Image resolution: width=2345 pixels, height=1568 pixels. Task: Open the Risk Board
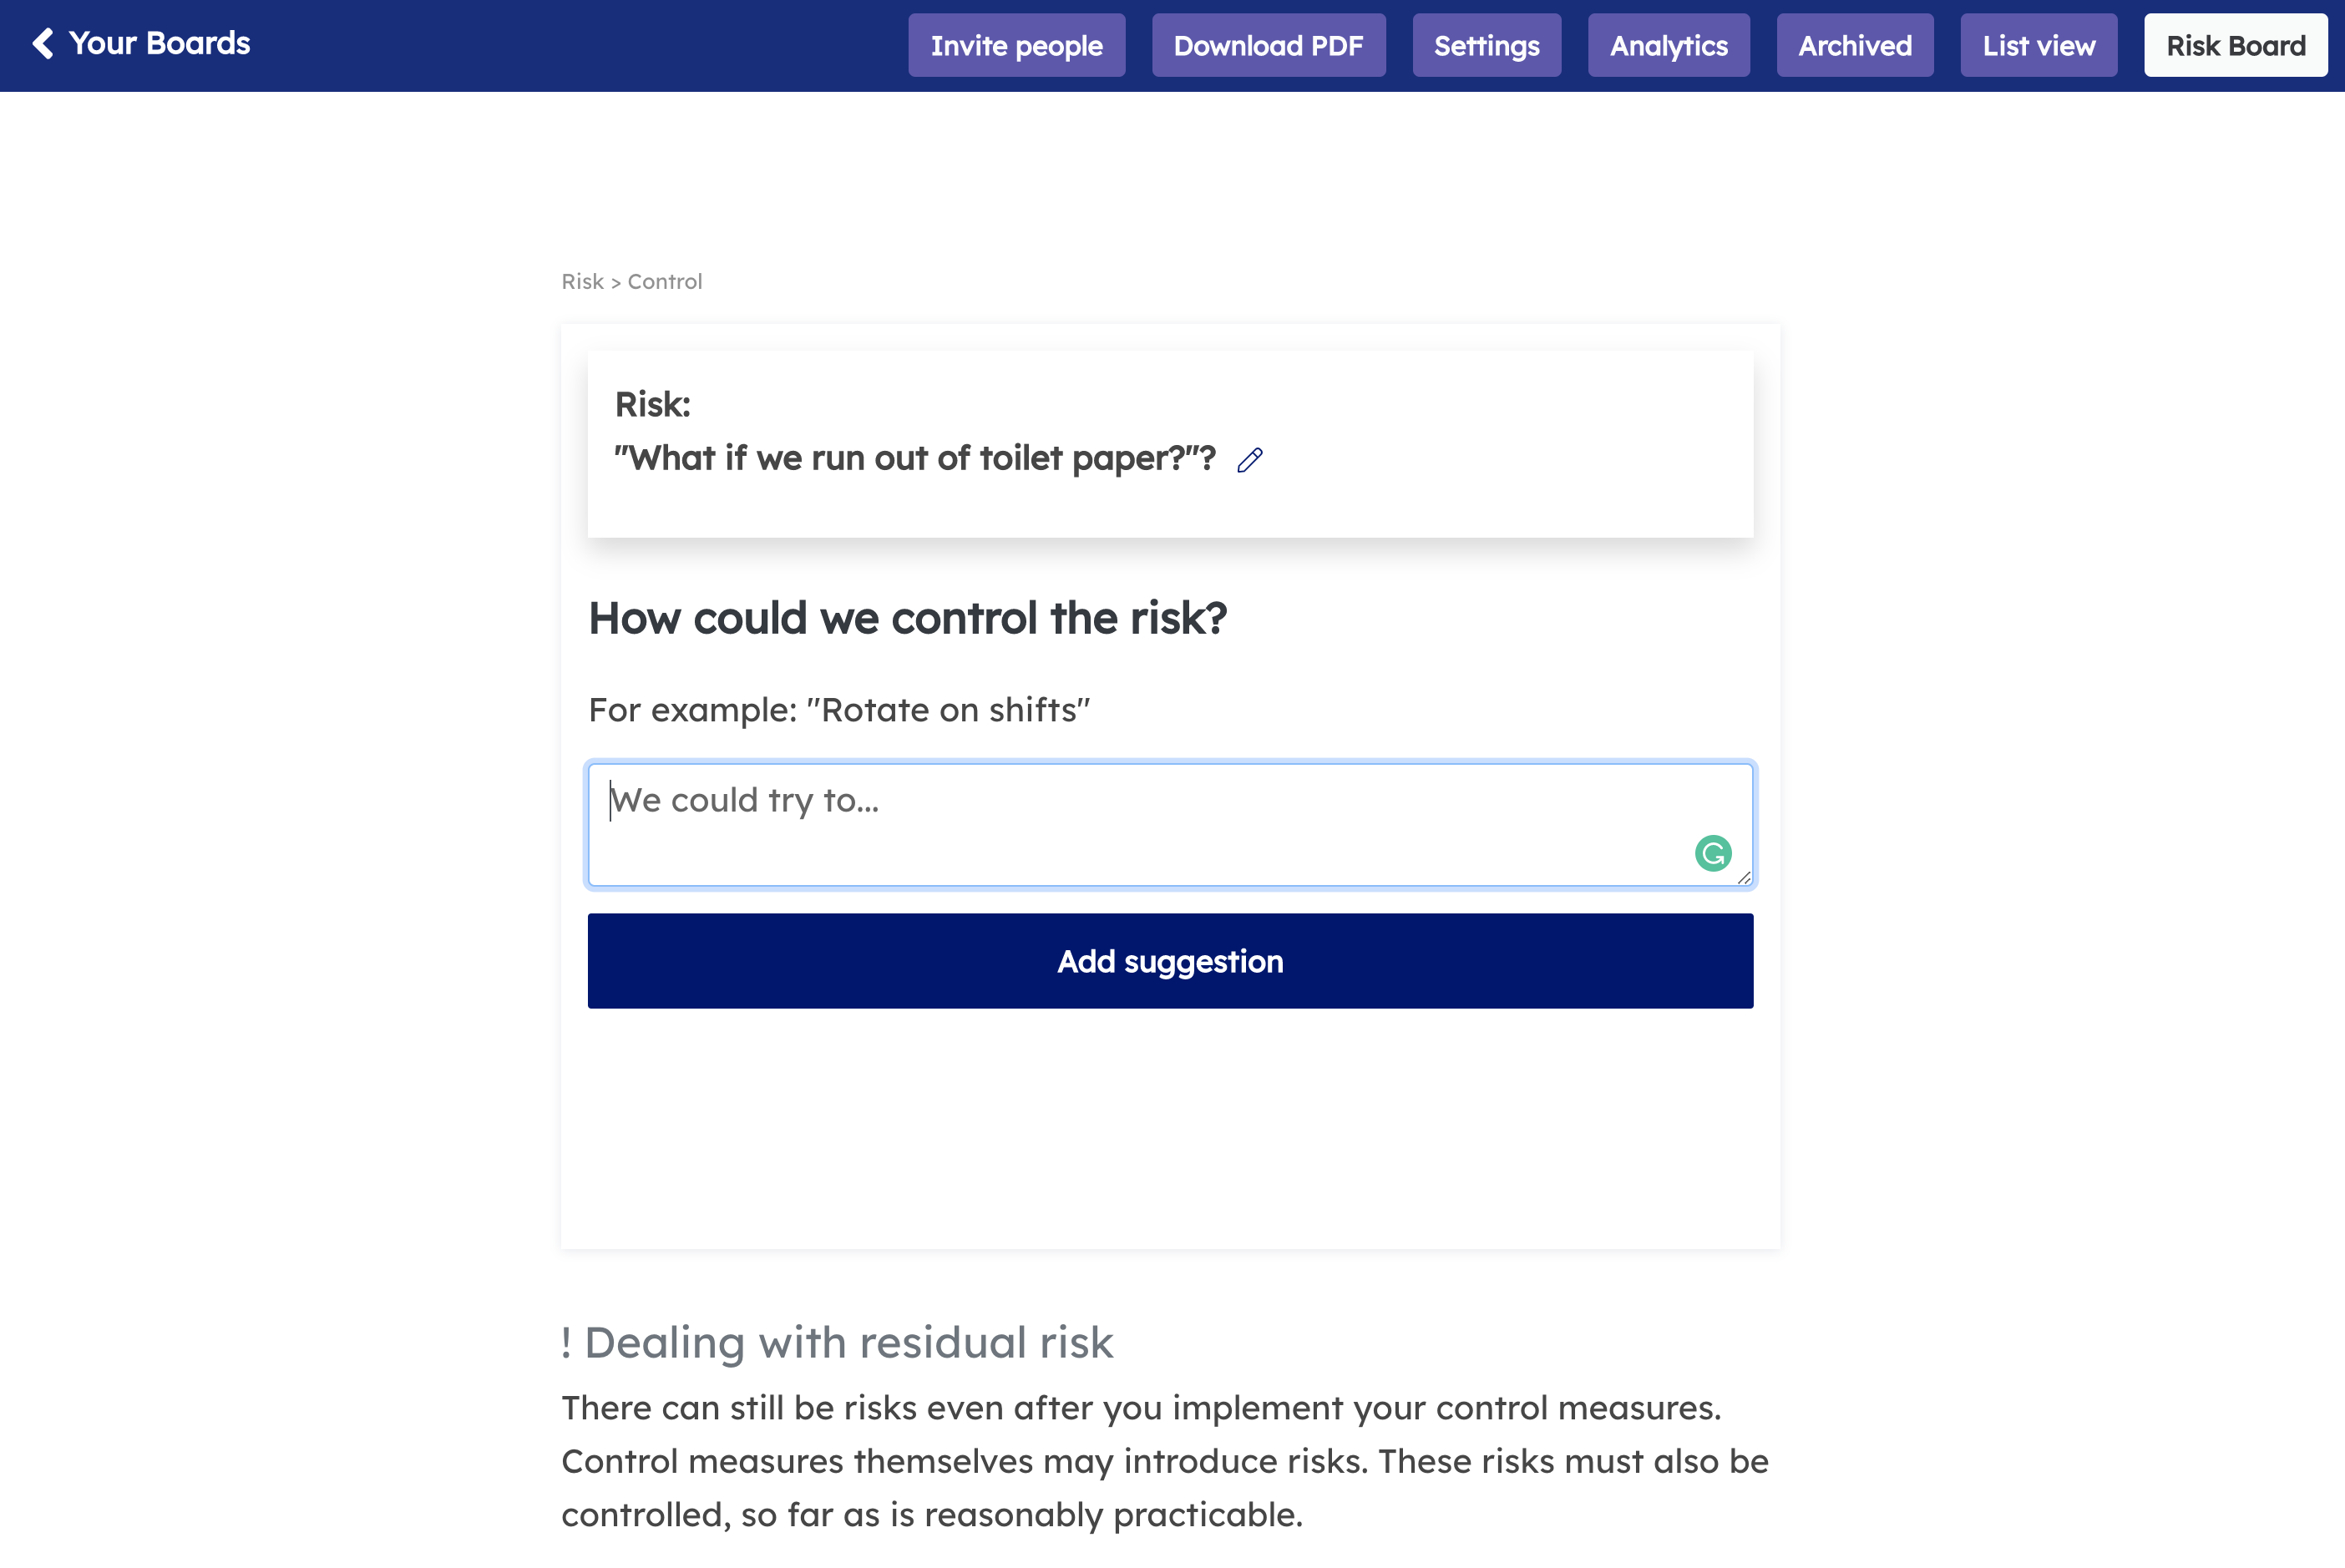click(x=2236, y=45)
